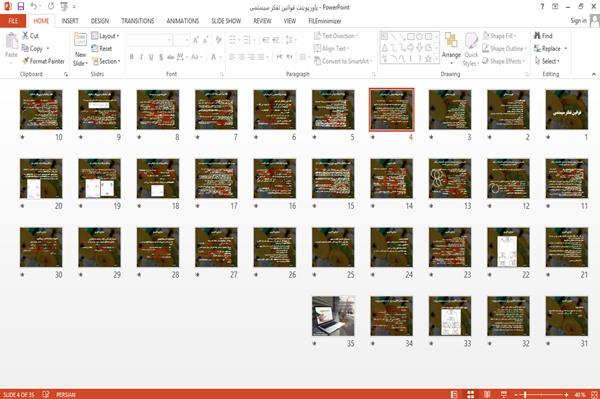Toggle Align Right paragraph alignment

click(x=251, y=57)
